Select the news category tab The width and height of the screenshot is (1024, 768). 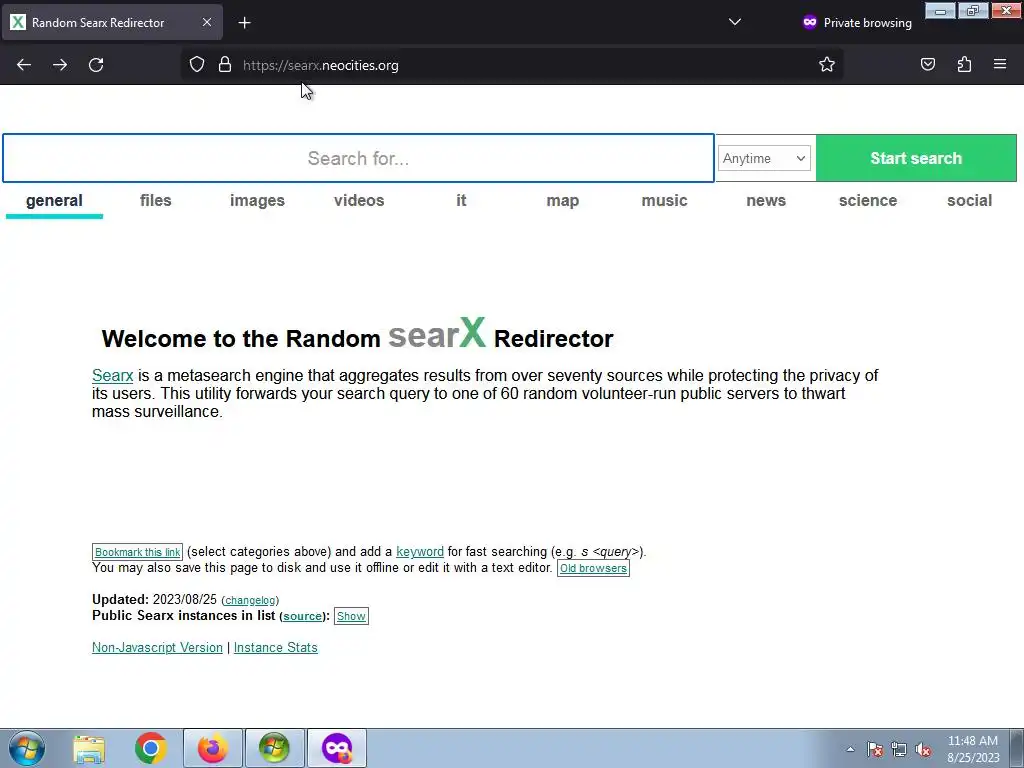click(x=766, y=200)
